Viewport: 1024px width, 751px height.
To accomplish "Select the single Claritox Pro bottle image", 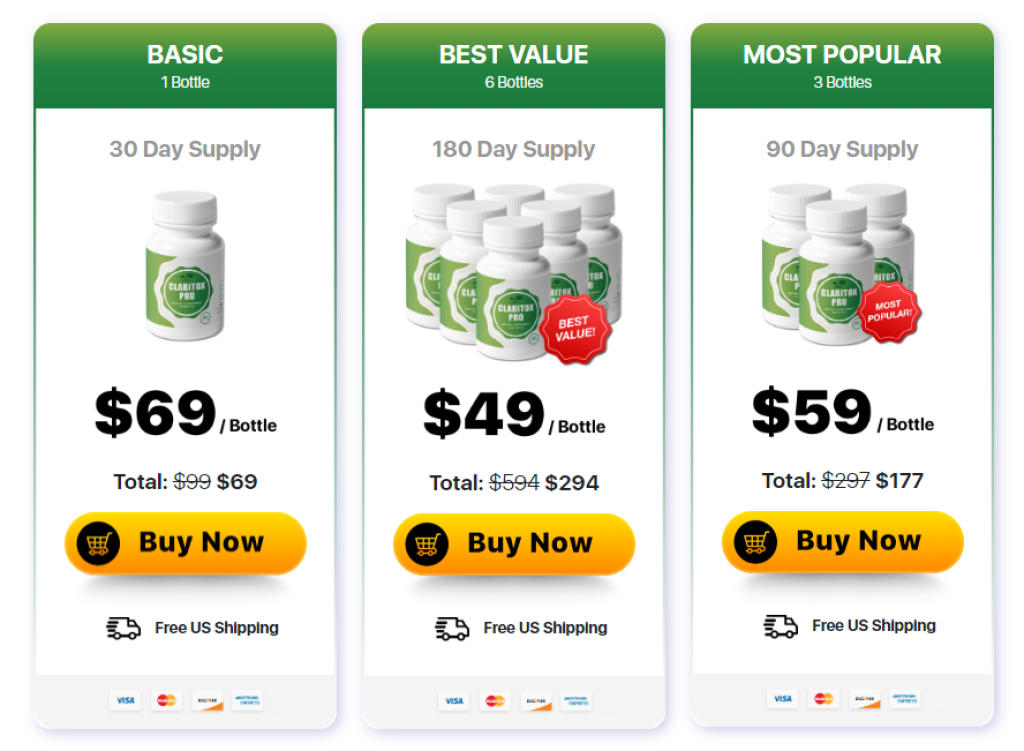I will [185, 264].
